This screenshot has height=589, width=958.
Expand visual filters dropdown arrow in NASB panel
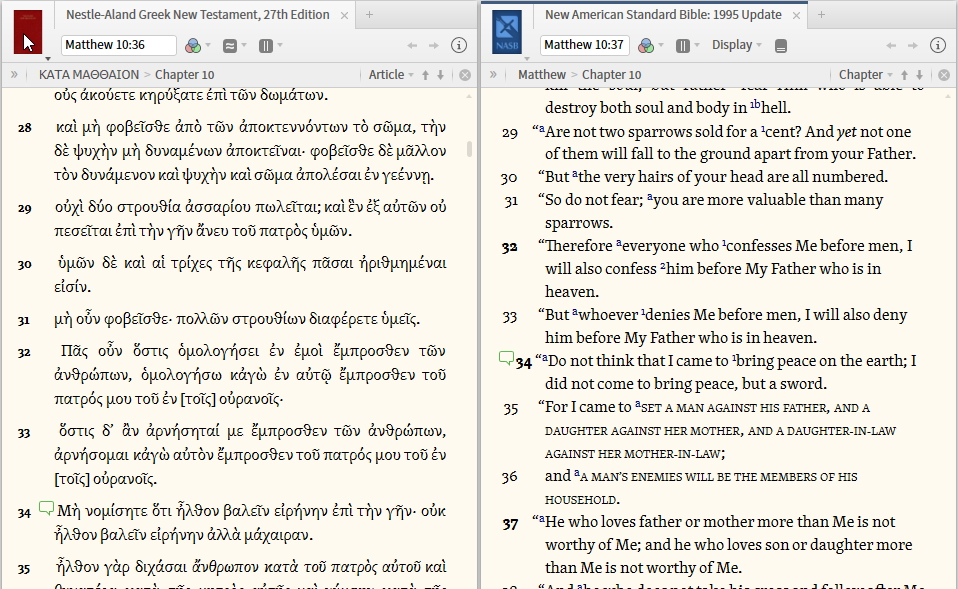coord(661,45)
